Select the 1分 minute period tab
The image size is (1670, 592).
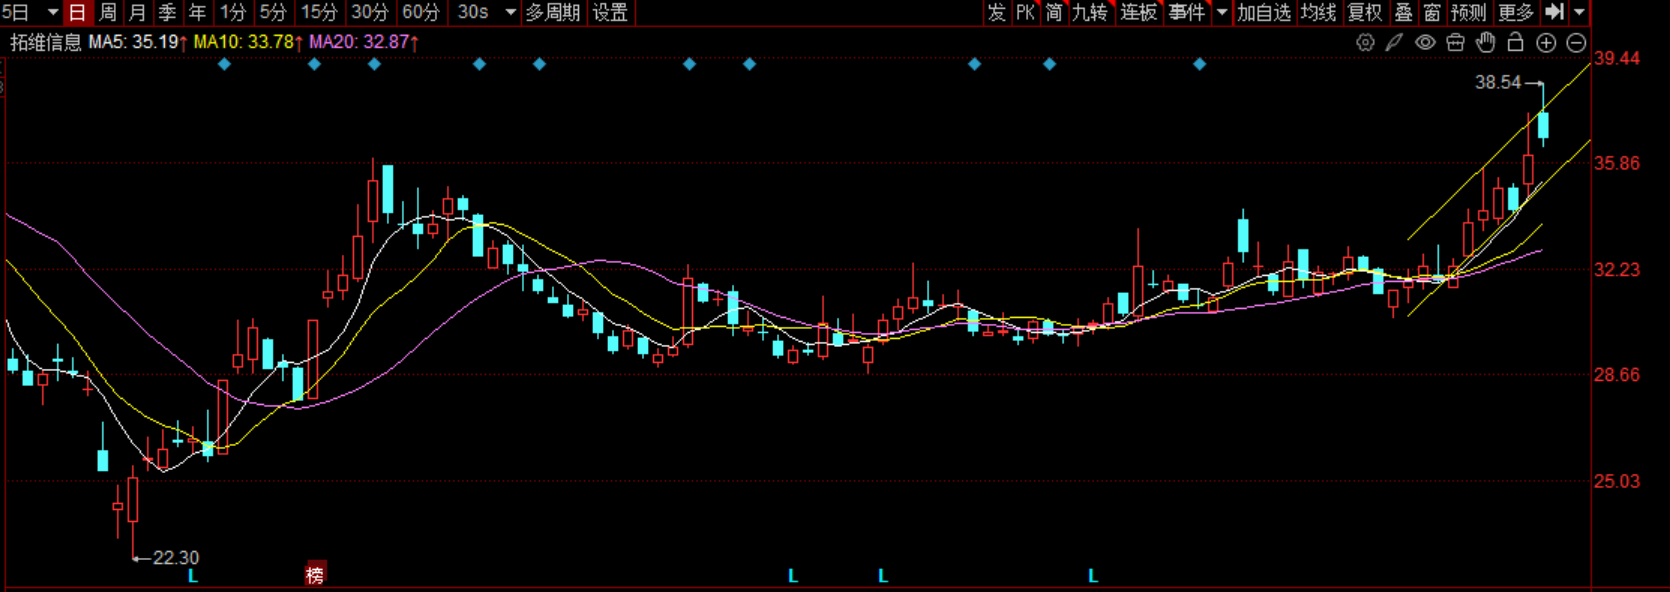(x=233, y=12)
